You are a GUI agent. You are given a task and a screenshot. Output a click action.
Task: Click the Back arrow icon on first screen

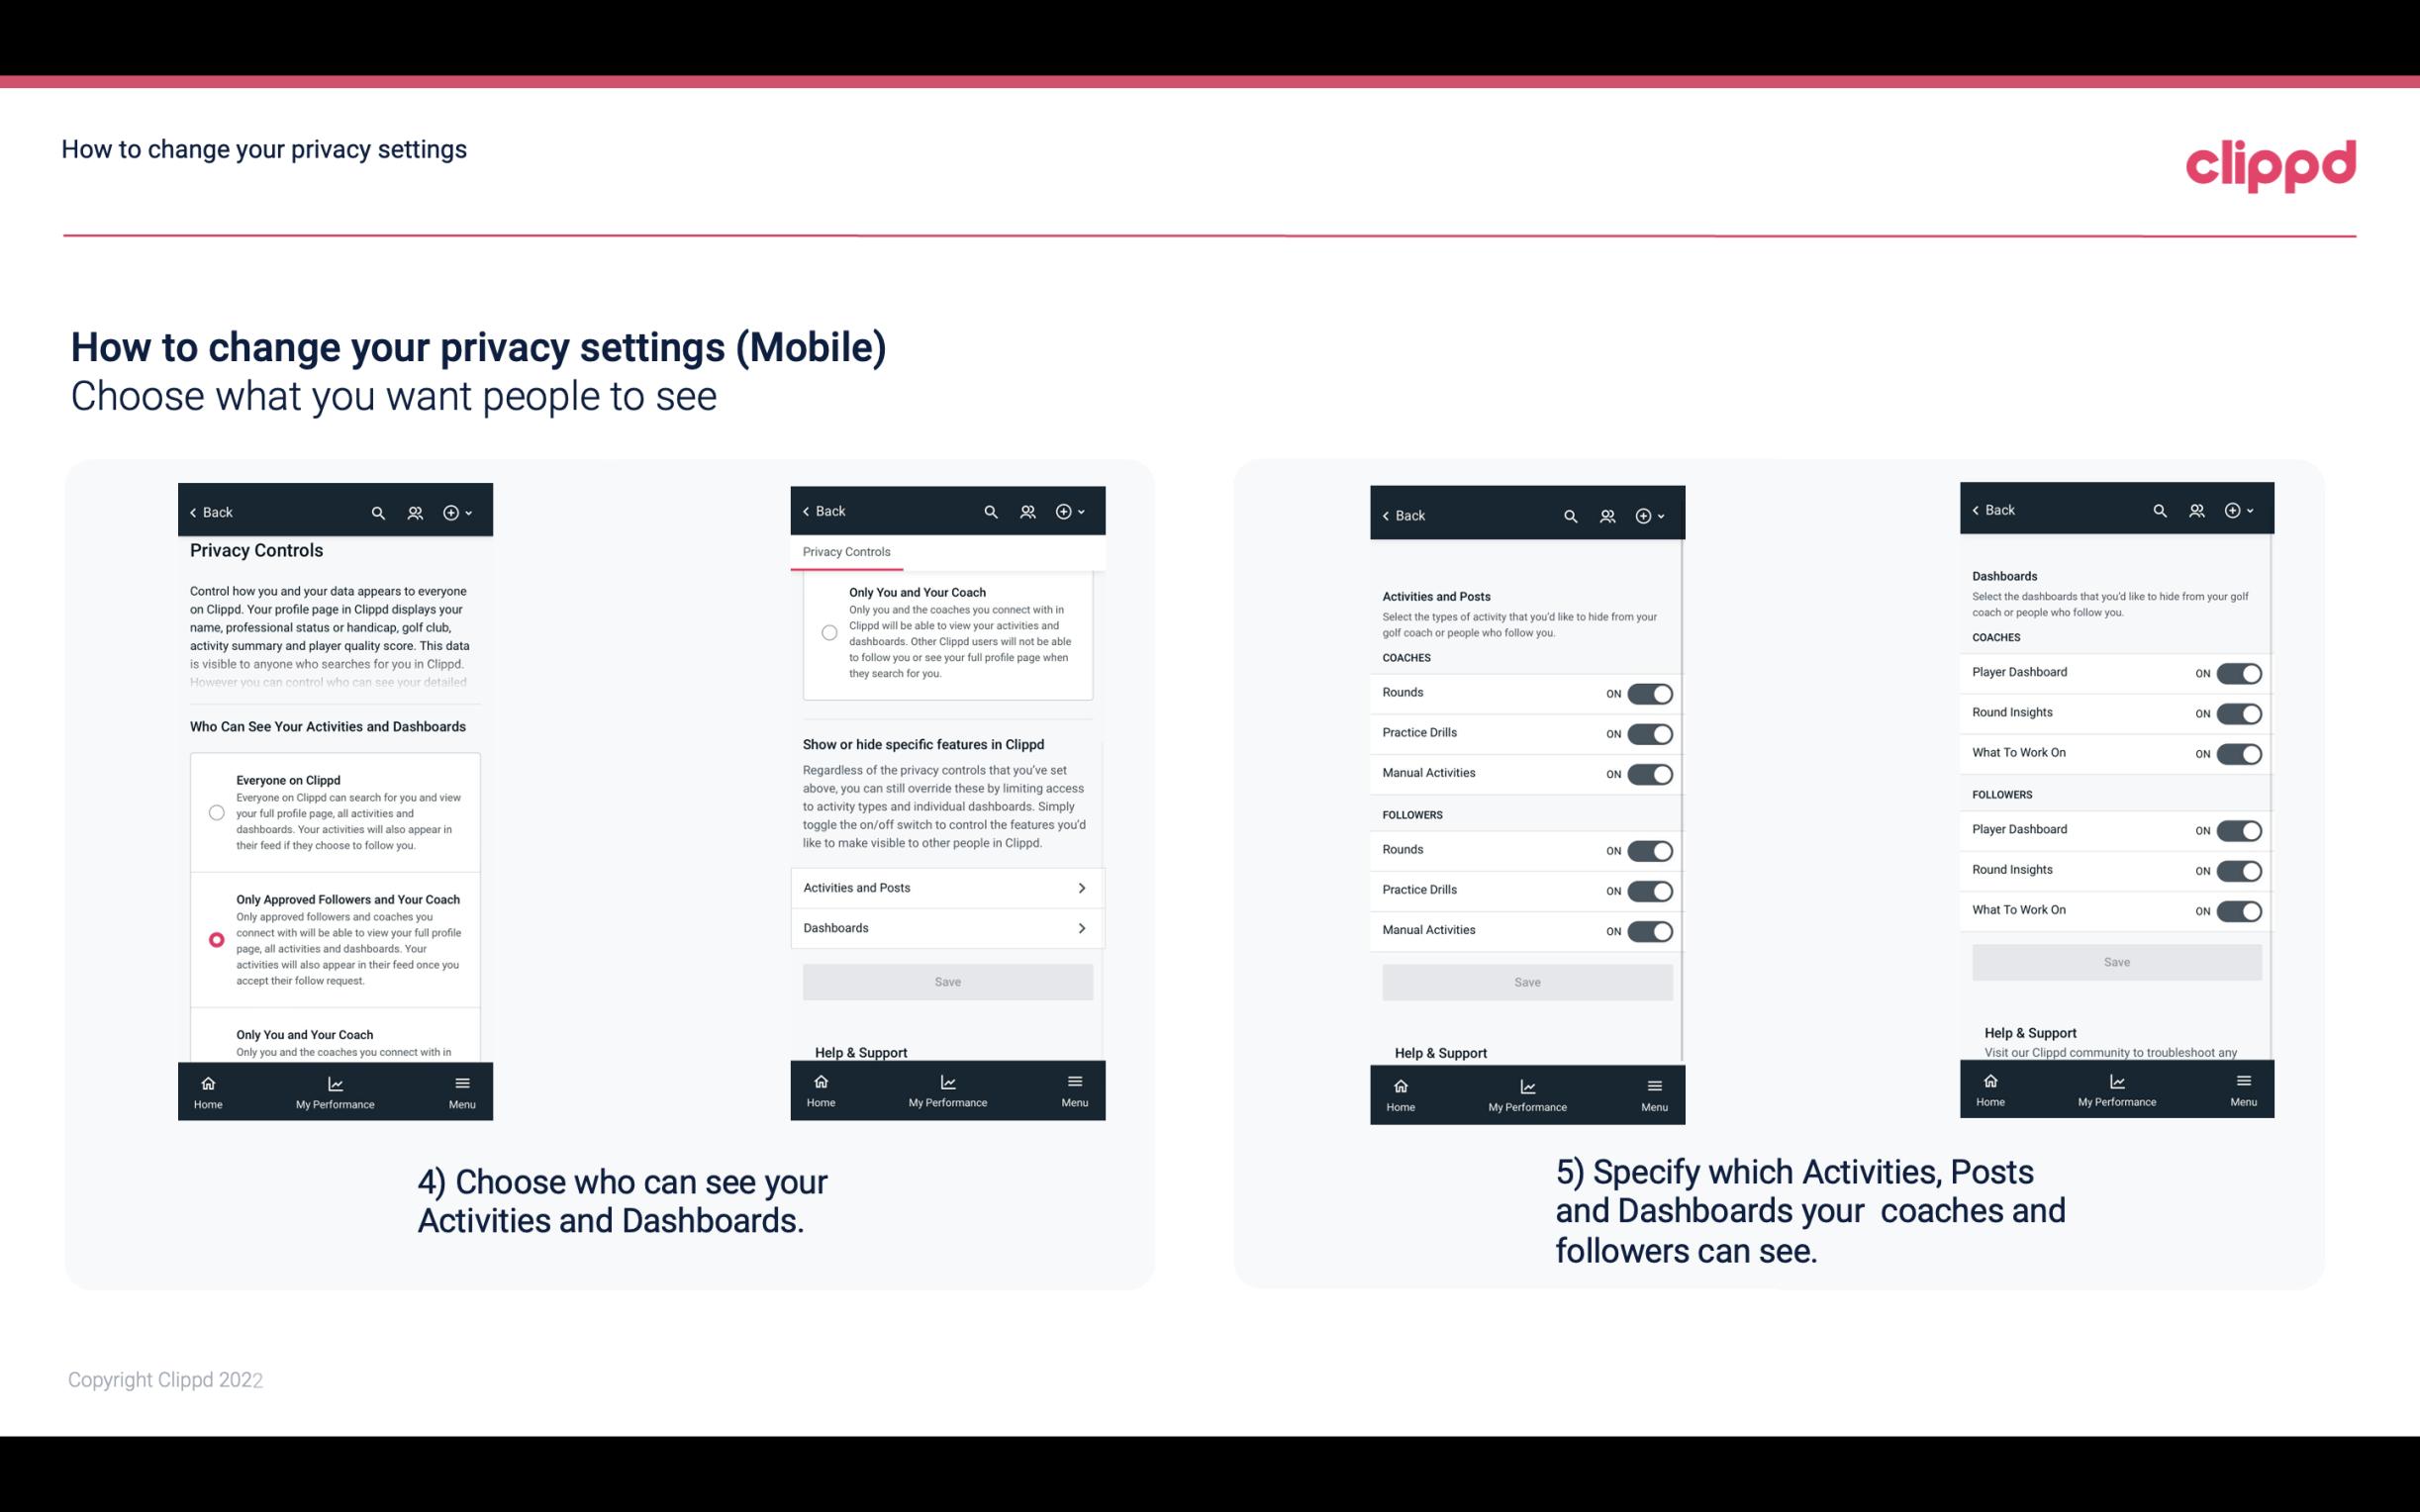coord(195,511)
